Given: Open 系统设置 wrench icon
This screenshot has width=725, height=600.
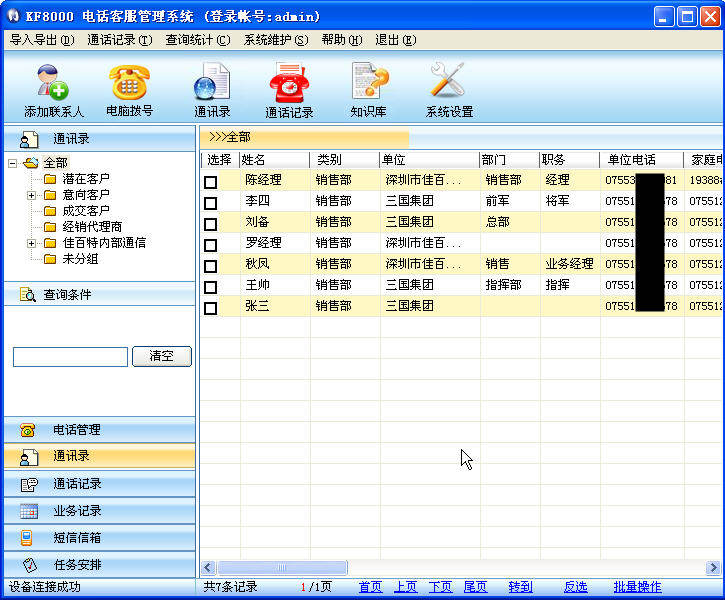Looking at the screenshot, I should pos(449,91).
